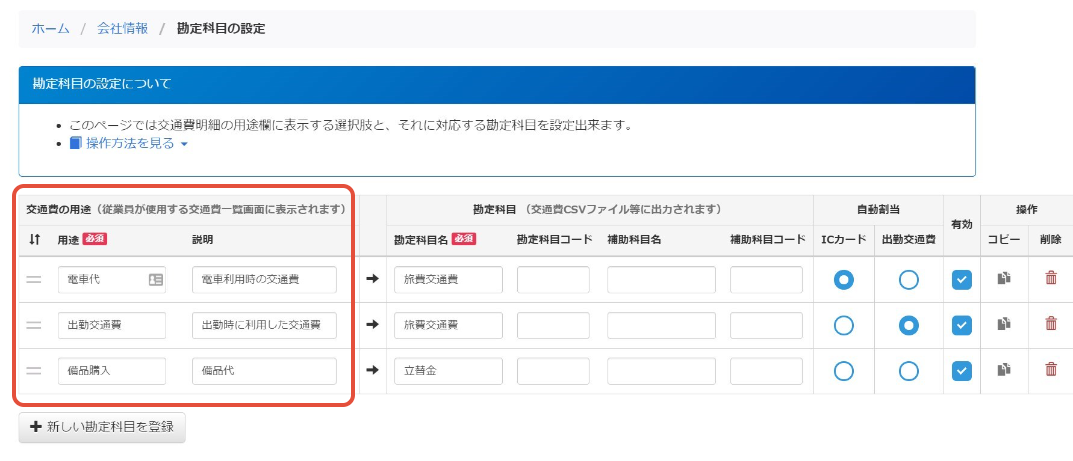Select ICカード radio for 備品購入 row
The image size is (1073, 461).
pos(844,371)
